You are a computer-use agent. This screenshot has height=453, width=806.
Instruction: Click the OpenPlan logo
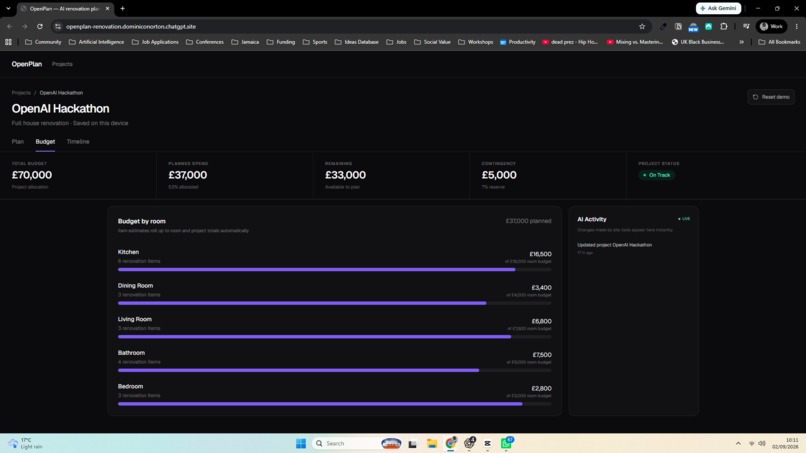(x=27, y=64)
